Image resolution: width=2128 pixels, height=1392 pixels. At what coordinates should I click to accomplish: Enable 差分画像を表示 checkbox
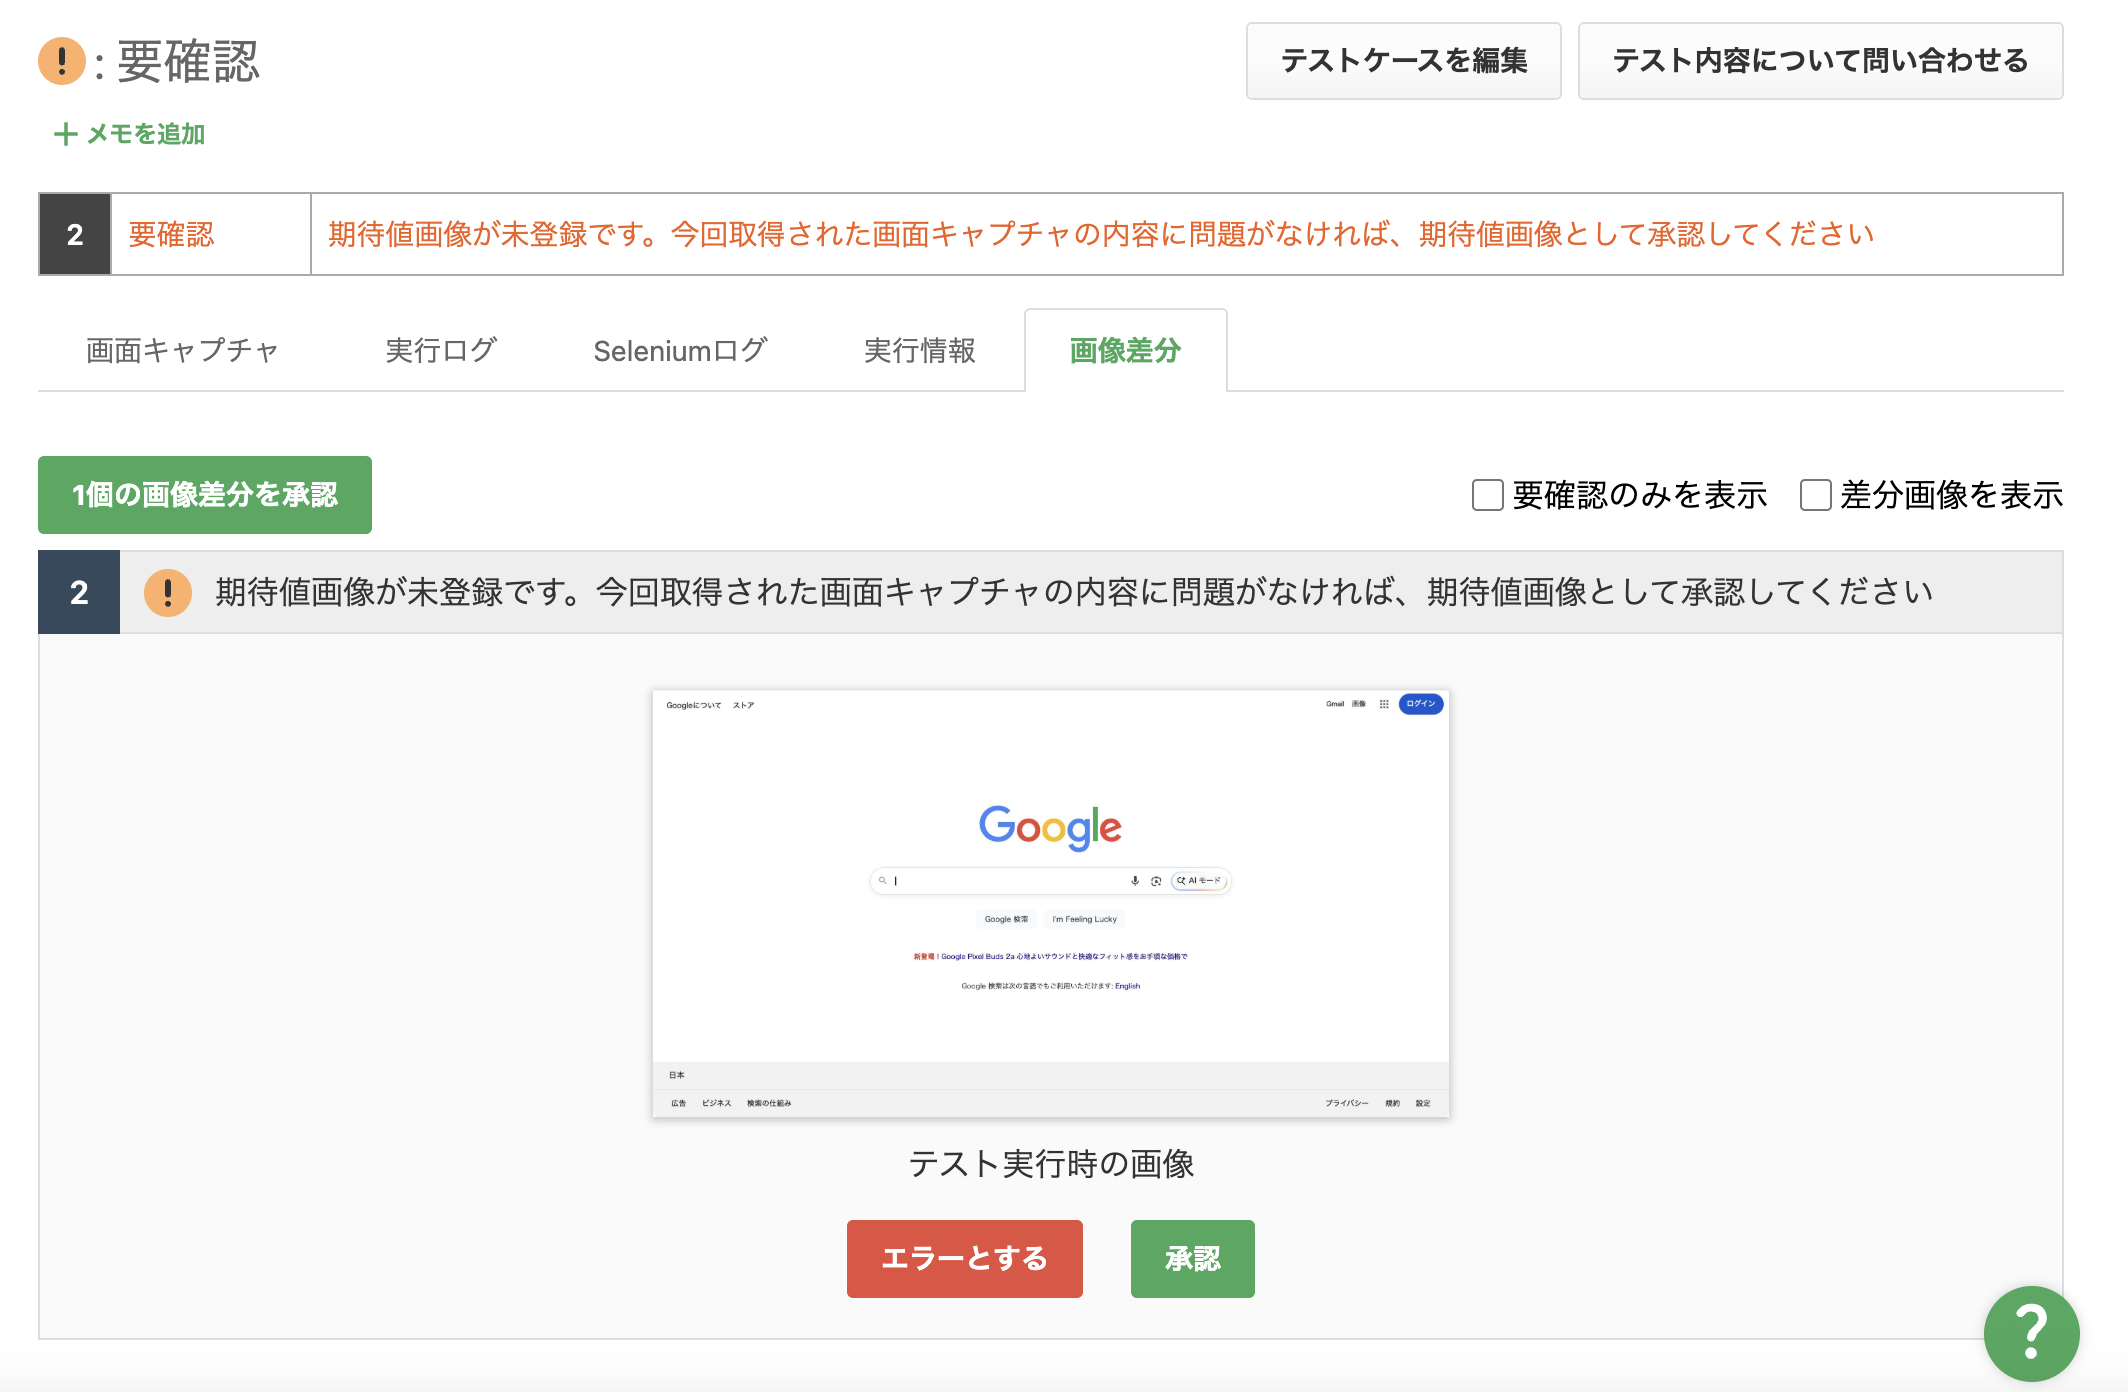[1815, 495]
